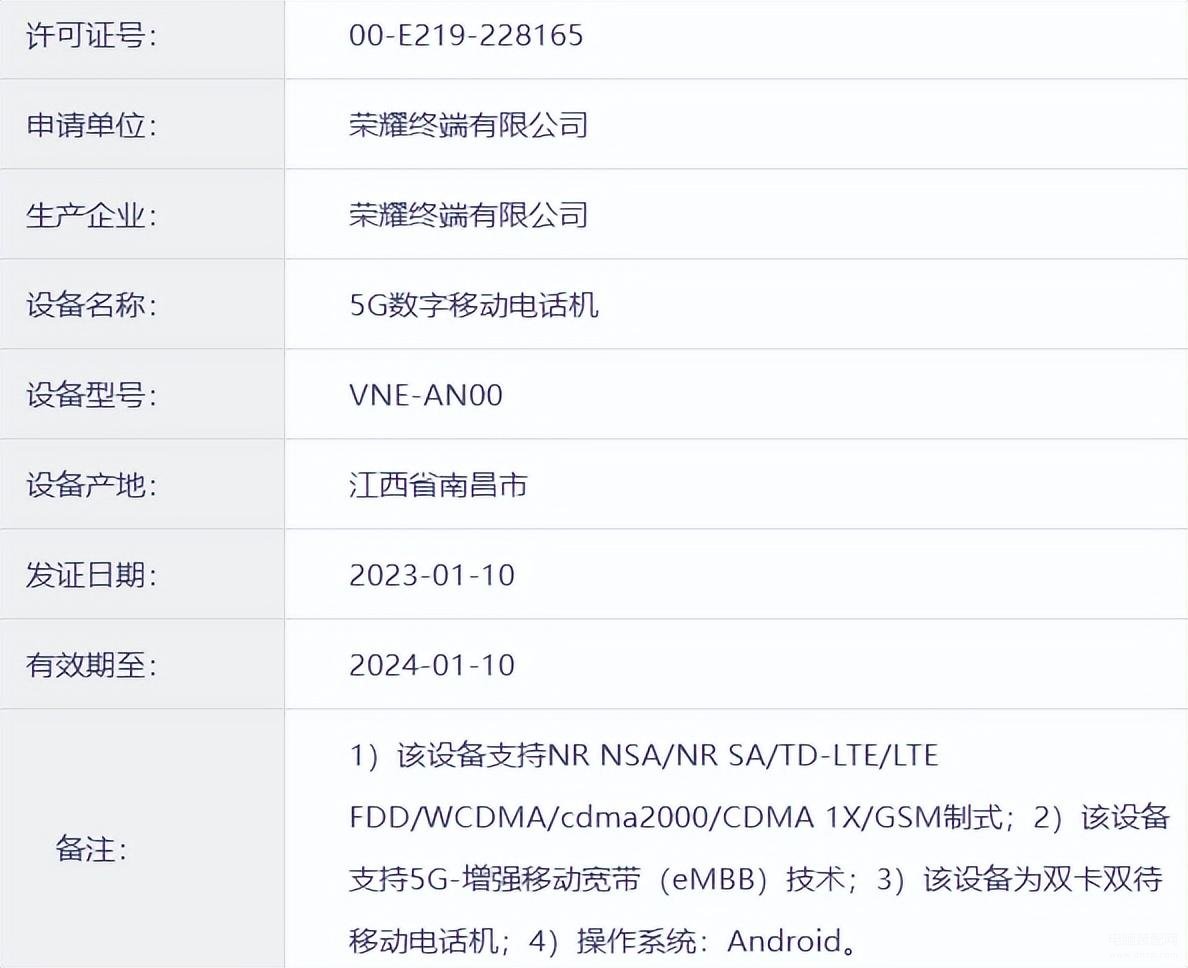This screenshot has width=1188, height=968.
Task: Select expiry date 2024-01-10
Action: coord(432,666)
